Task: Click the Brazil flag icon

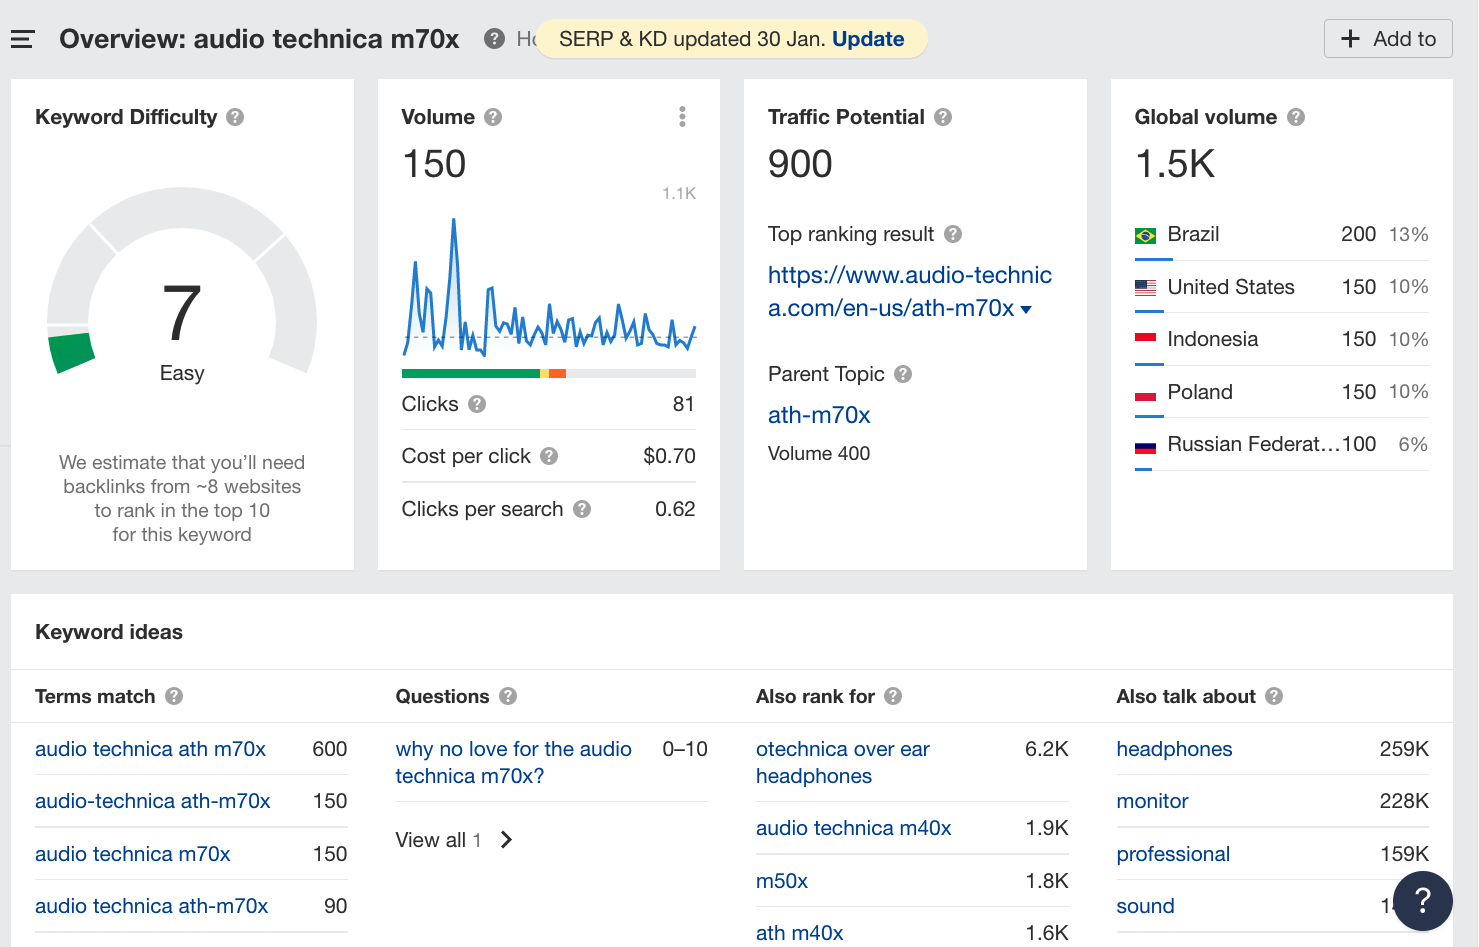Action: pyautogui.click(x=1146, y=235)
